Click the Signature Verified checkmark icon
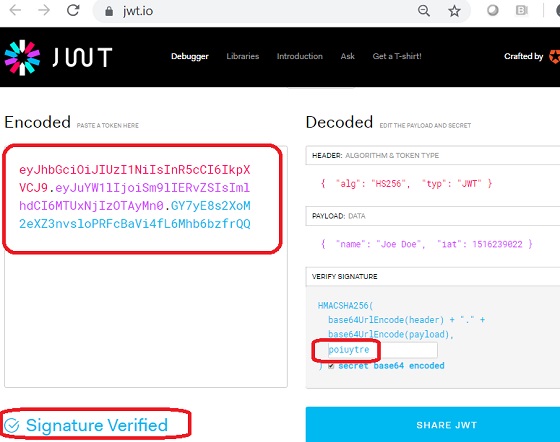560x442 pixels. pos(11,425)
